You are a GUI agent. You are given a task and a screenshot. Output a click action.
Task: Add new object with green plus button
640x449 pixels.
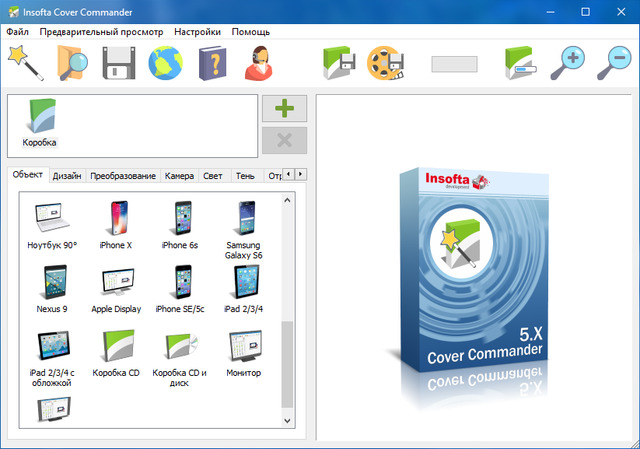click(284, 108)
